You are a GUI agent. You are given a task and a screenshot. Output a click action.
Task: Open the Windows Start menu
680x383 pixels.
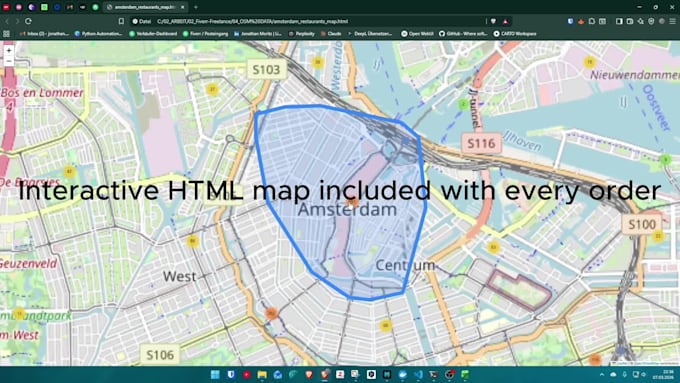coord(215,374)
